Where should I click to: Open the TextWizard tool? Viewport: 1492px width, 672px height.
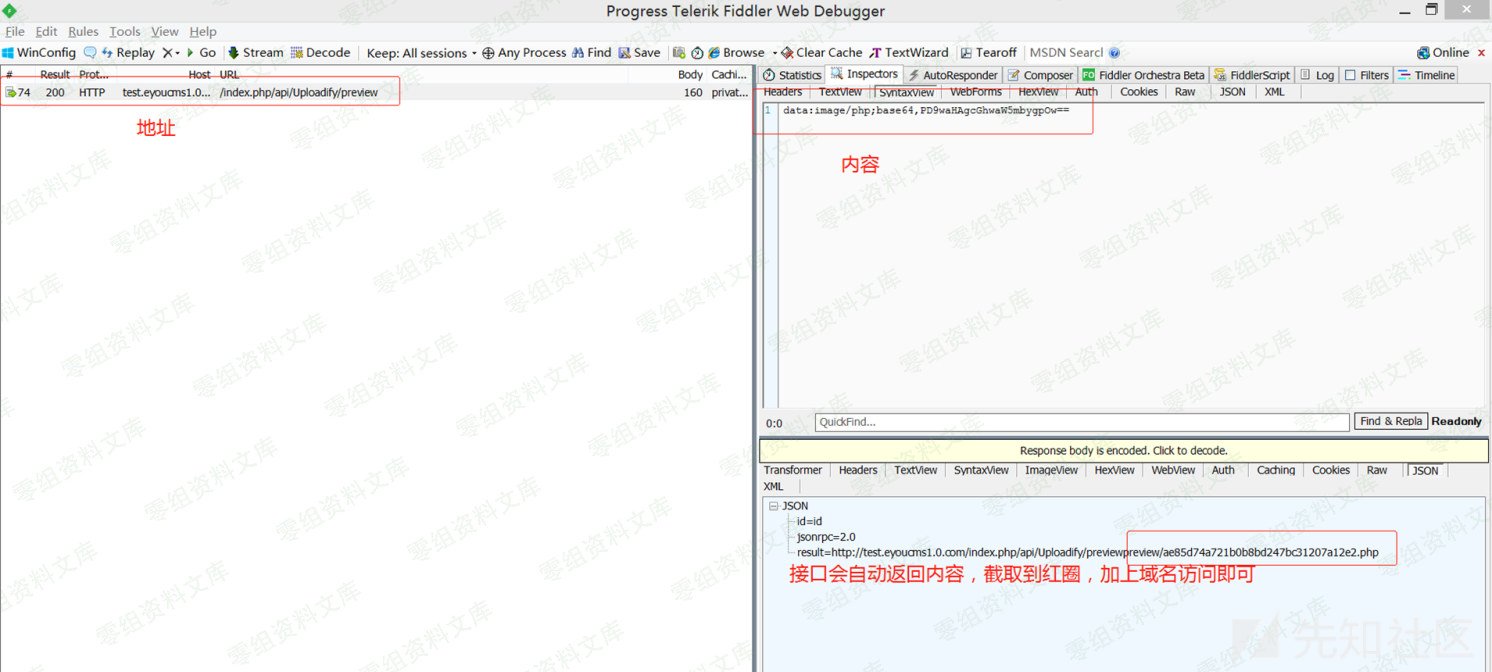[x=909, y=53]
